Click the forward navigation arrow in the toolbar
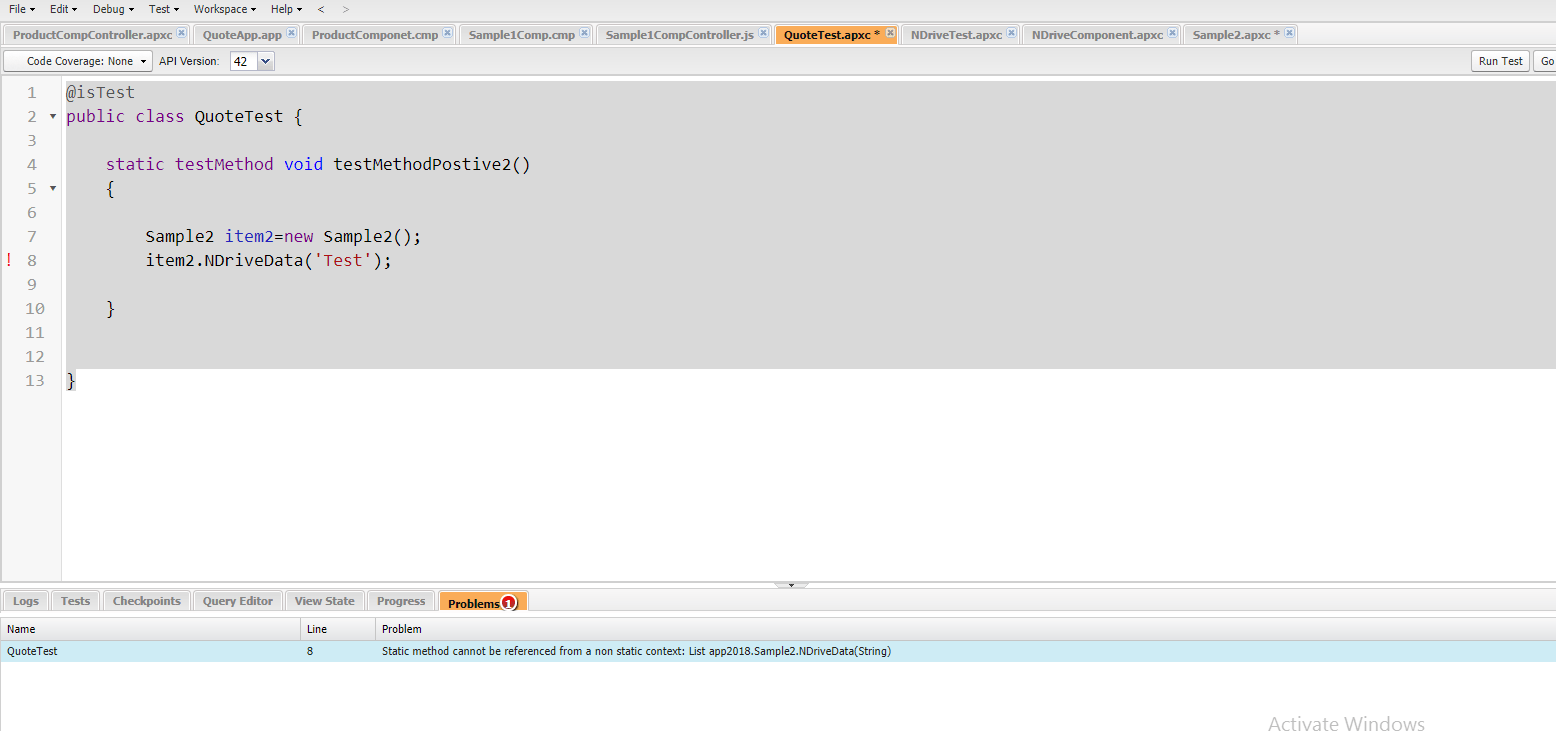Image resolution: width=1556 pixels, height=731 pixels. [x=344, y=9]
